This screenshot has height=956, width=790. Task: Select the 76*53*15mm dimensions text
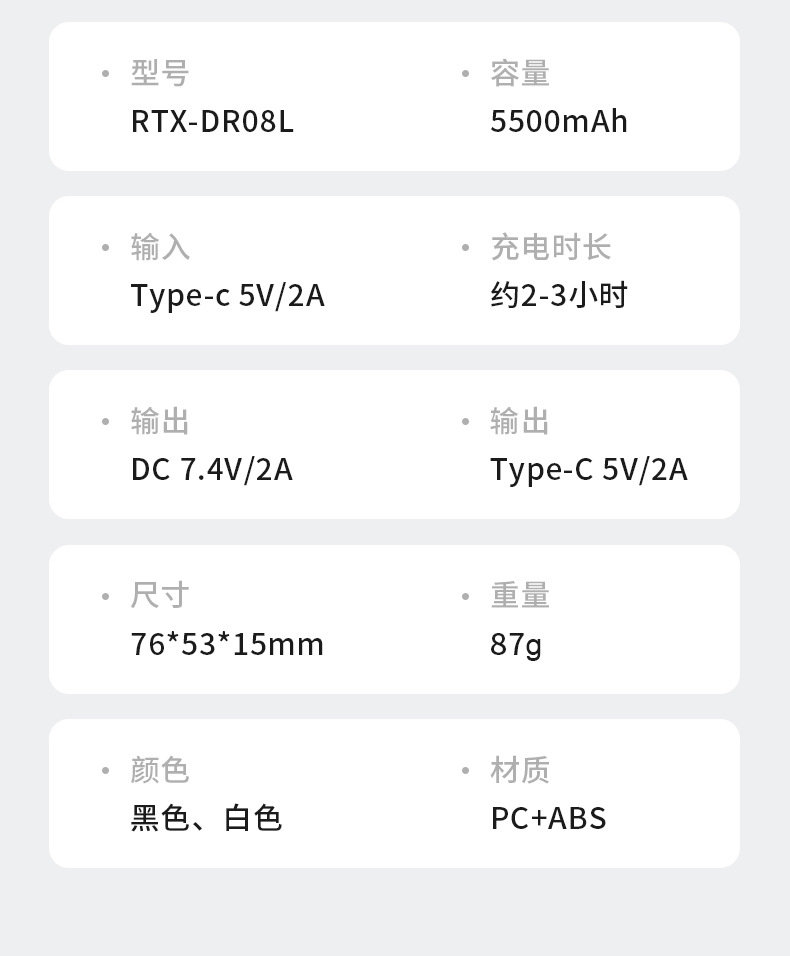pos(227,644)
